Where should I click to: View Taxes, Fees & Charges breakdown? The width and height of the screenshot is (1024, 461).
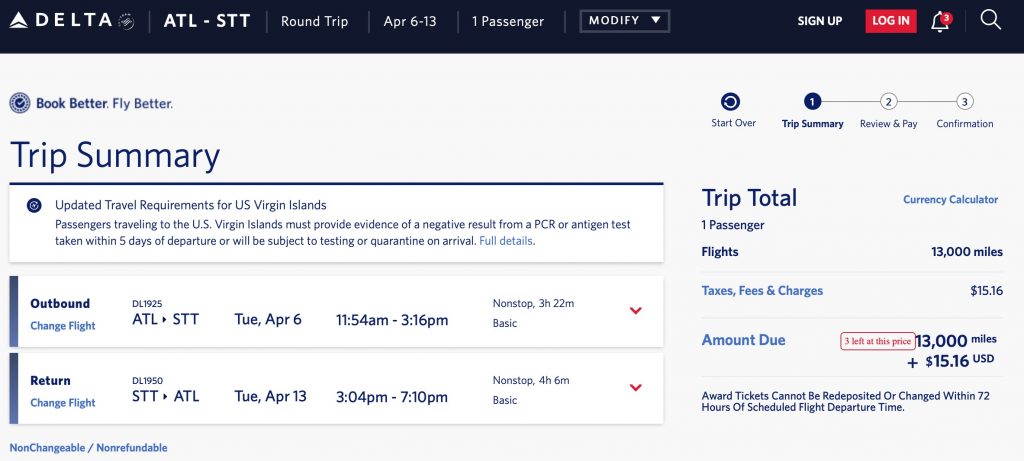pyautogui.click(x=762, y=291)
